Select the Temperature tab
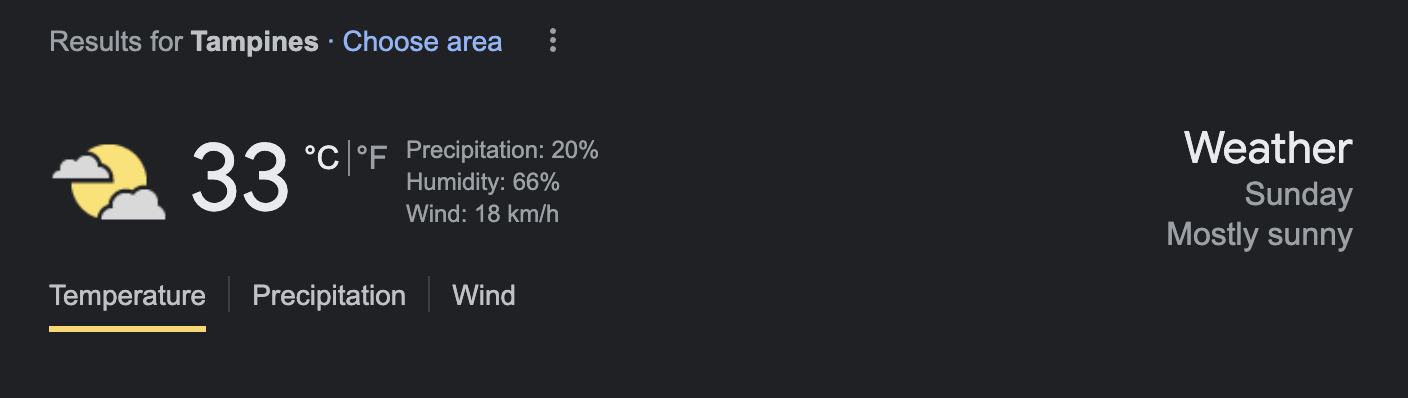 pyautogui.click(x=127, y=296)
